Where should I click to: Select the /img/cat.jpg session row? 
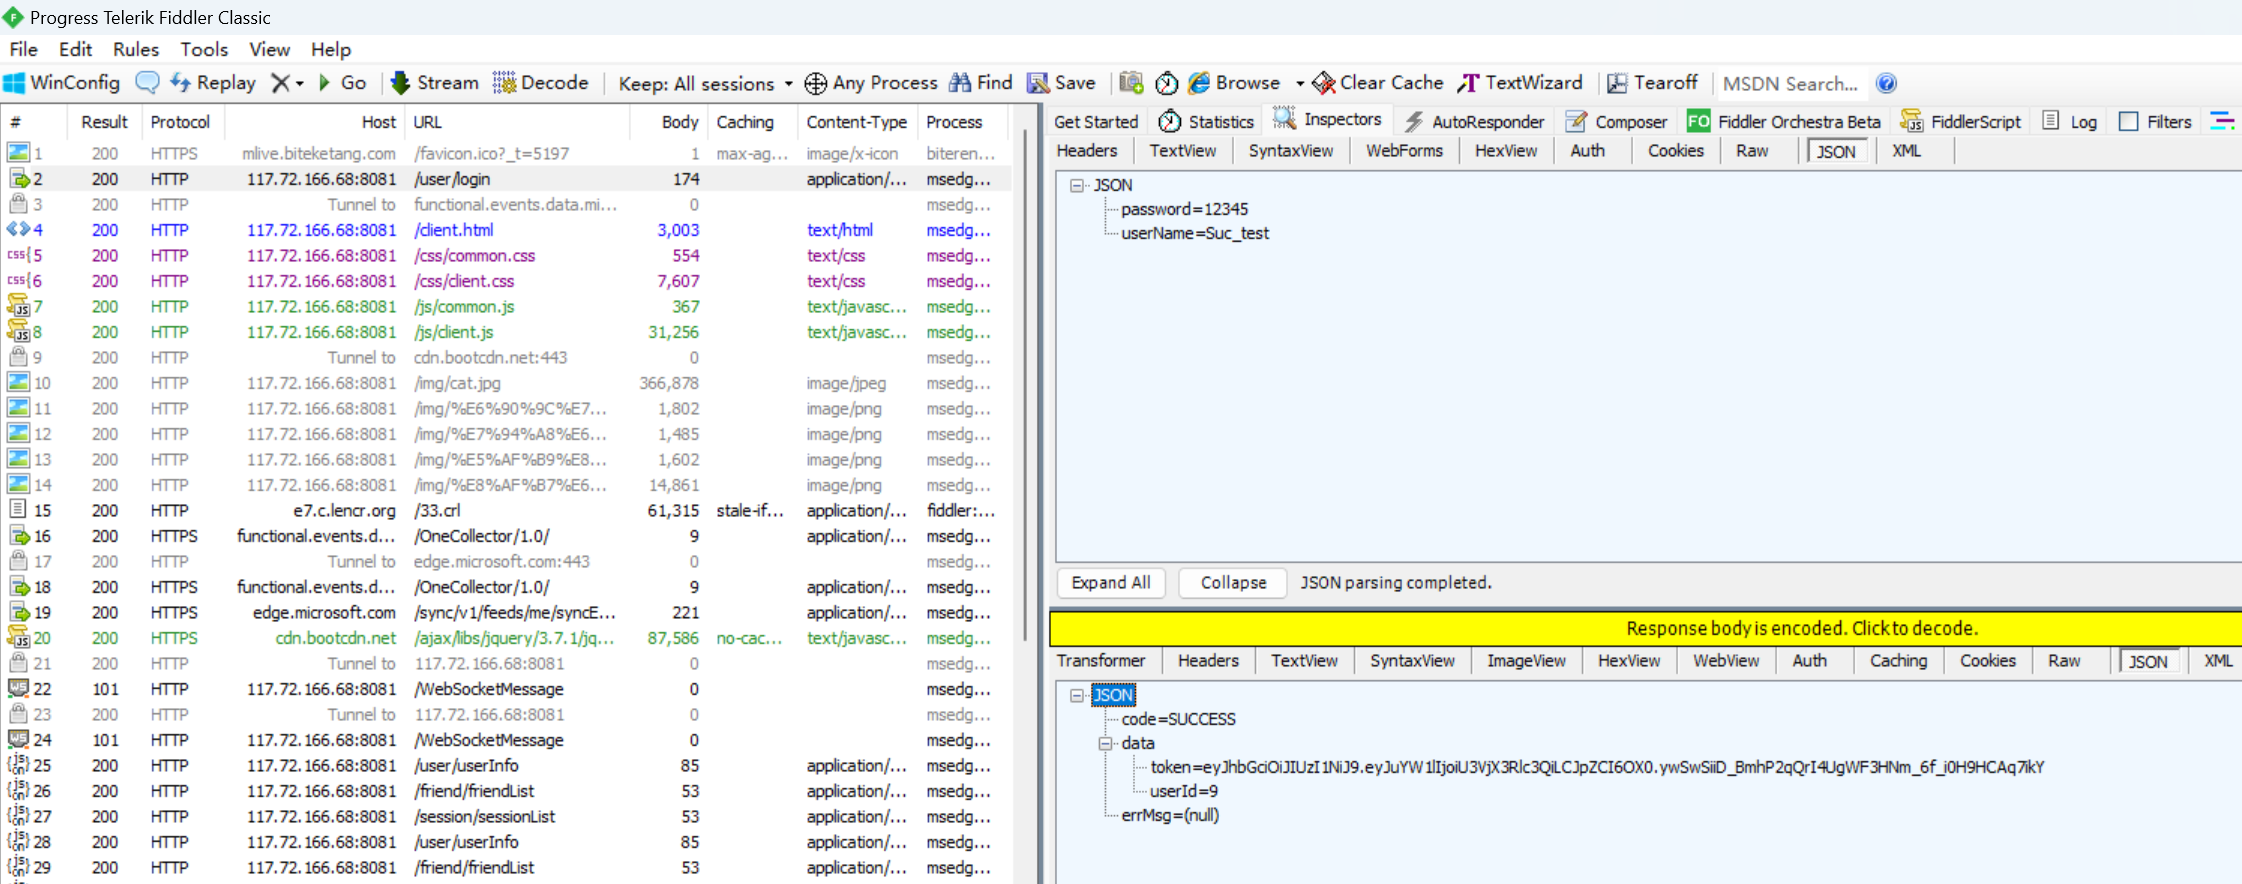click(x=506, y=383)
